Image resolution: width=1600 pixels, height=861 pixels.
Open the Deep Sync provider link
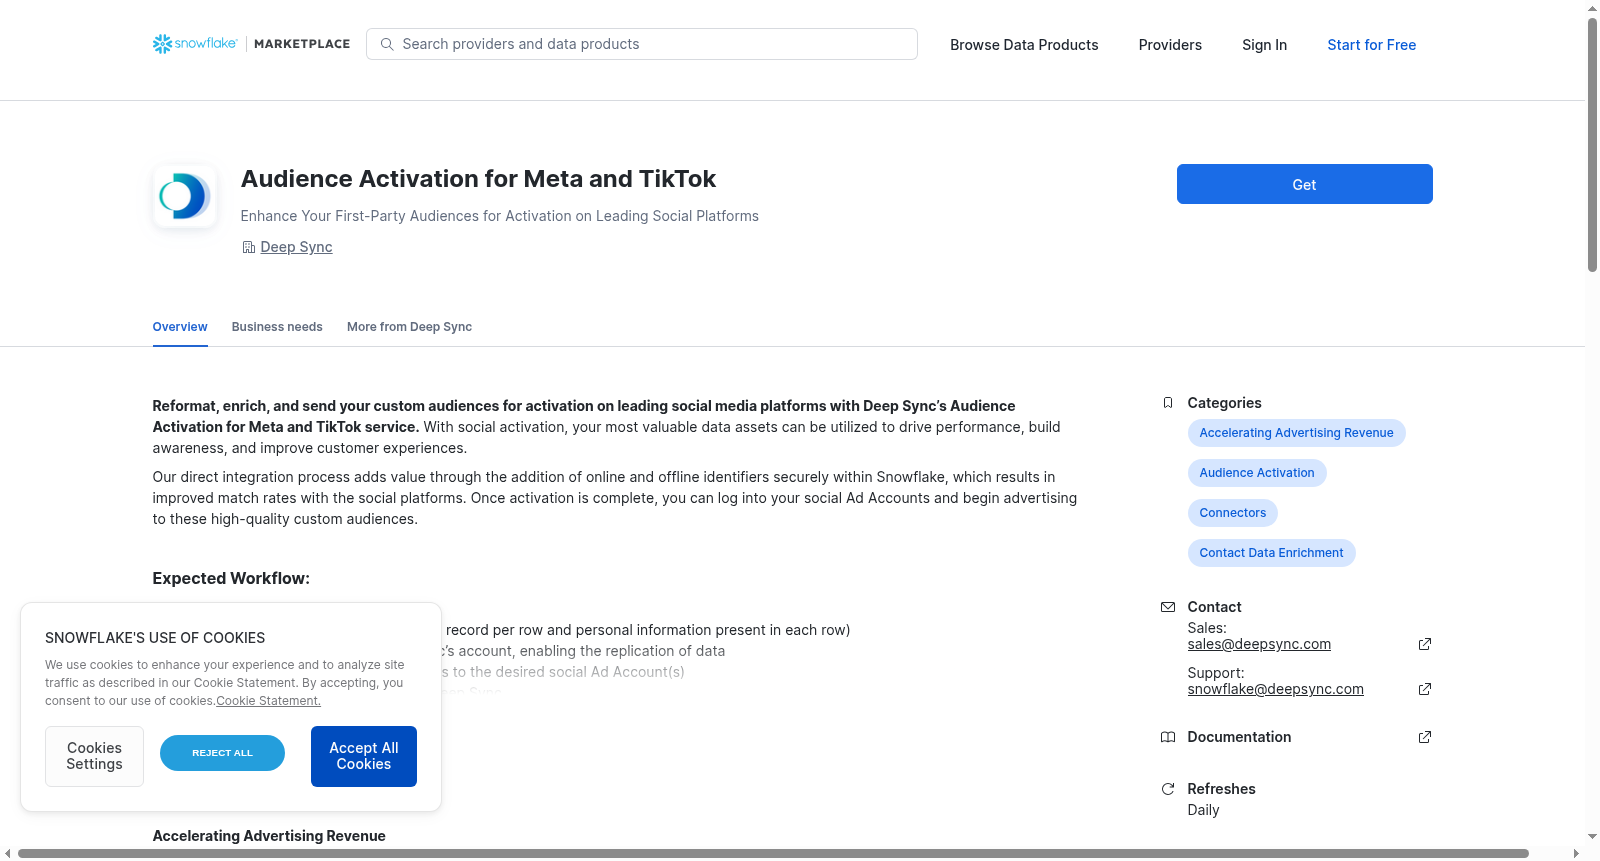pos(296,247)
